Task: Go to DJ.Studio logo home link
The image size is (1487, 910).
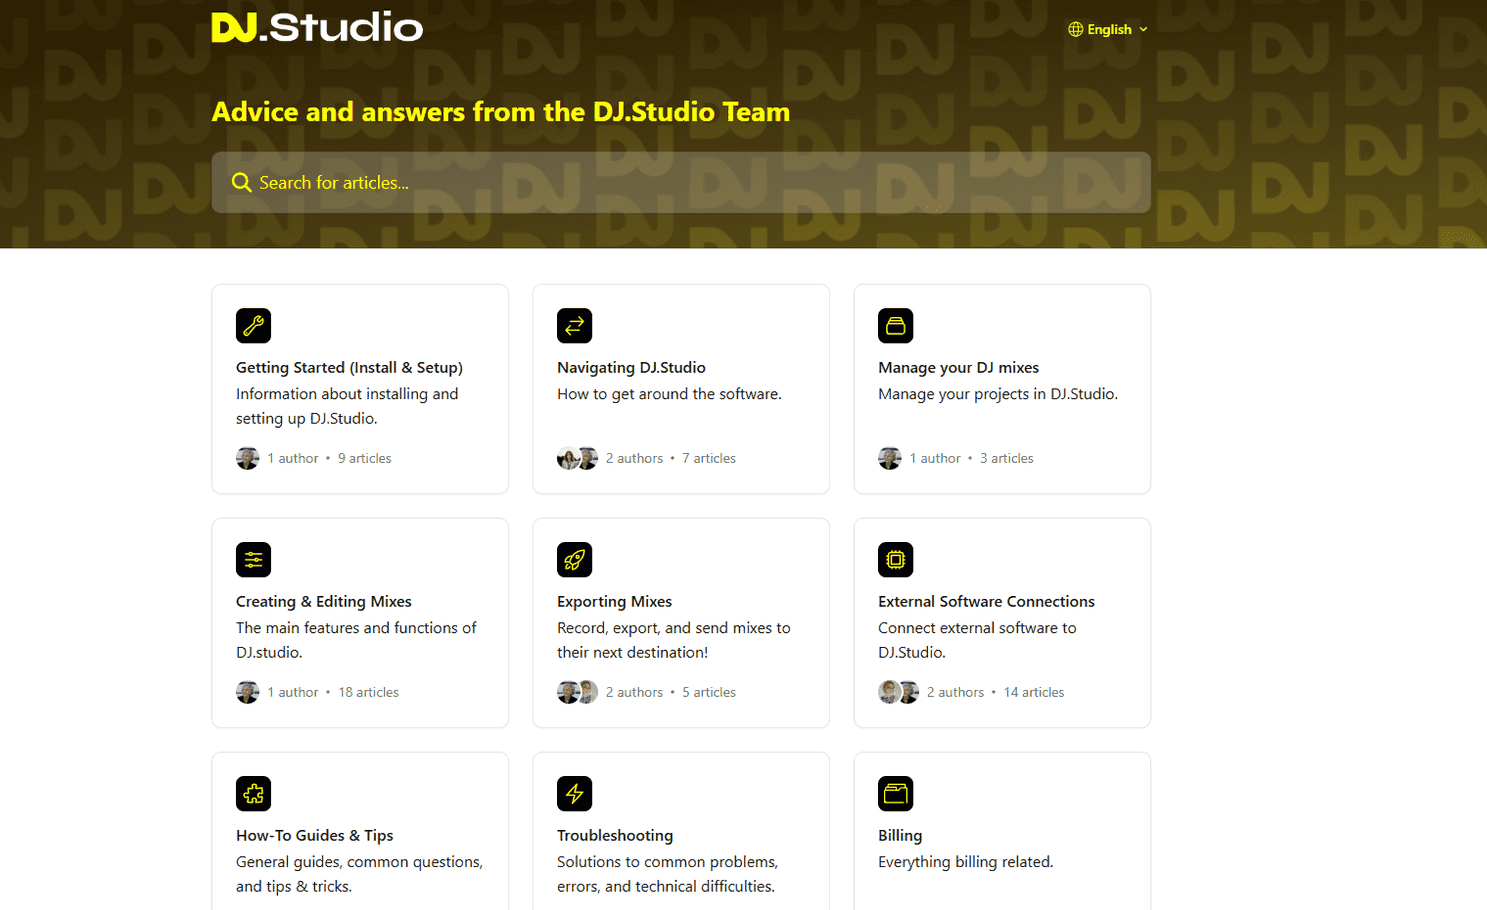Action: pyautogui.click(x=317, y=27)
